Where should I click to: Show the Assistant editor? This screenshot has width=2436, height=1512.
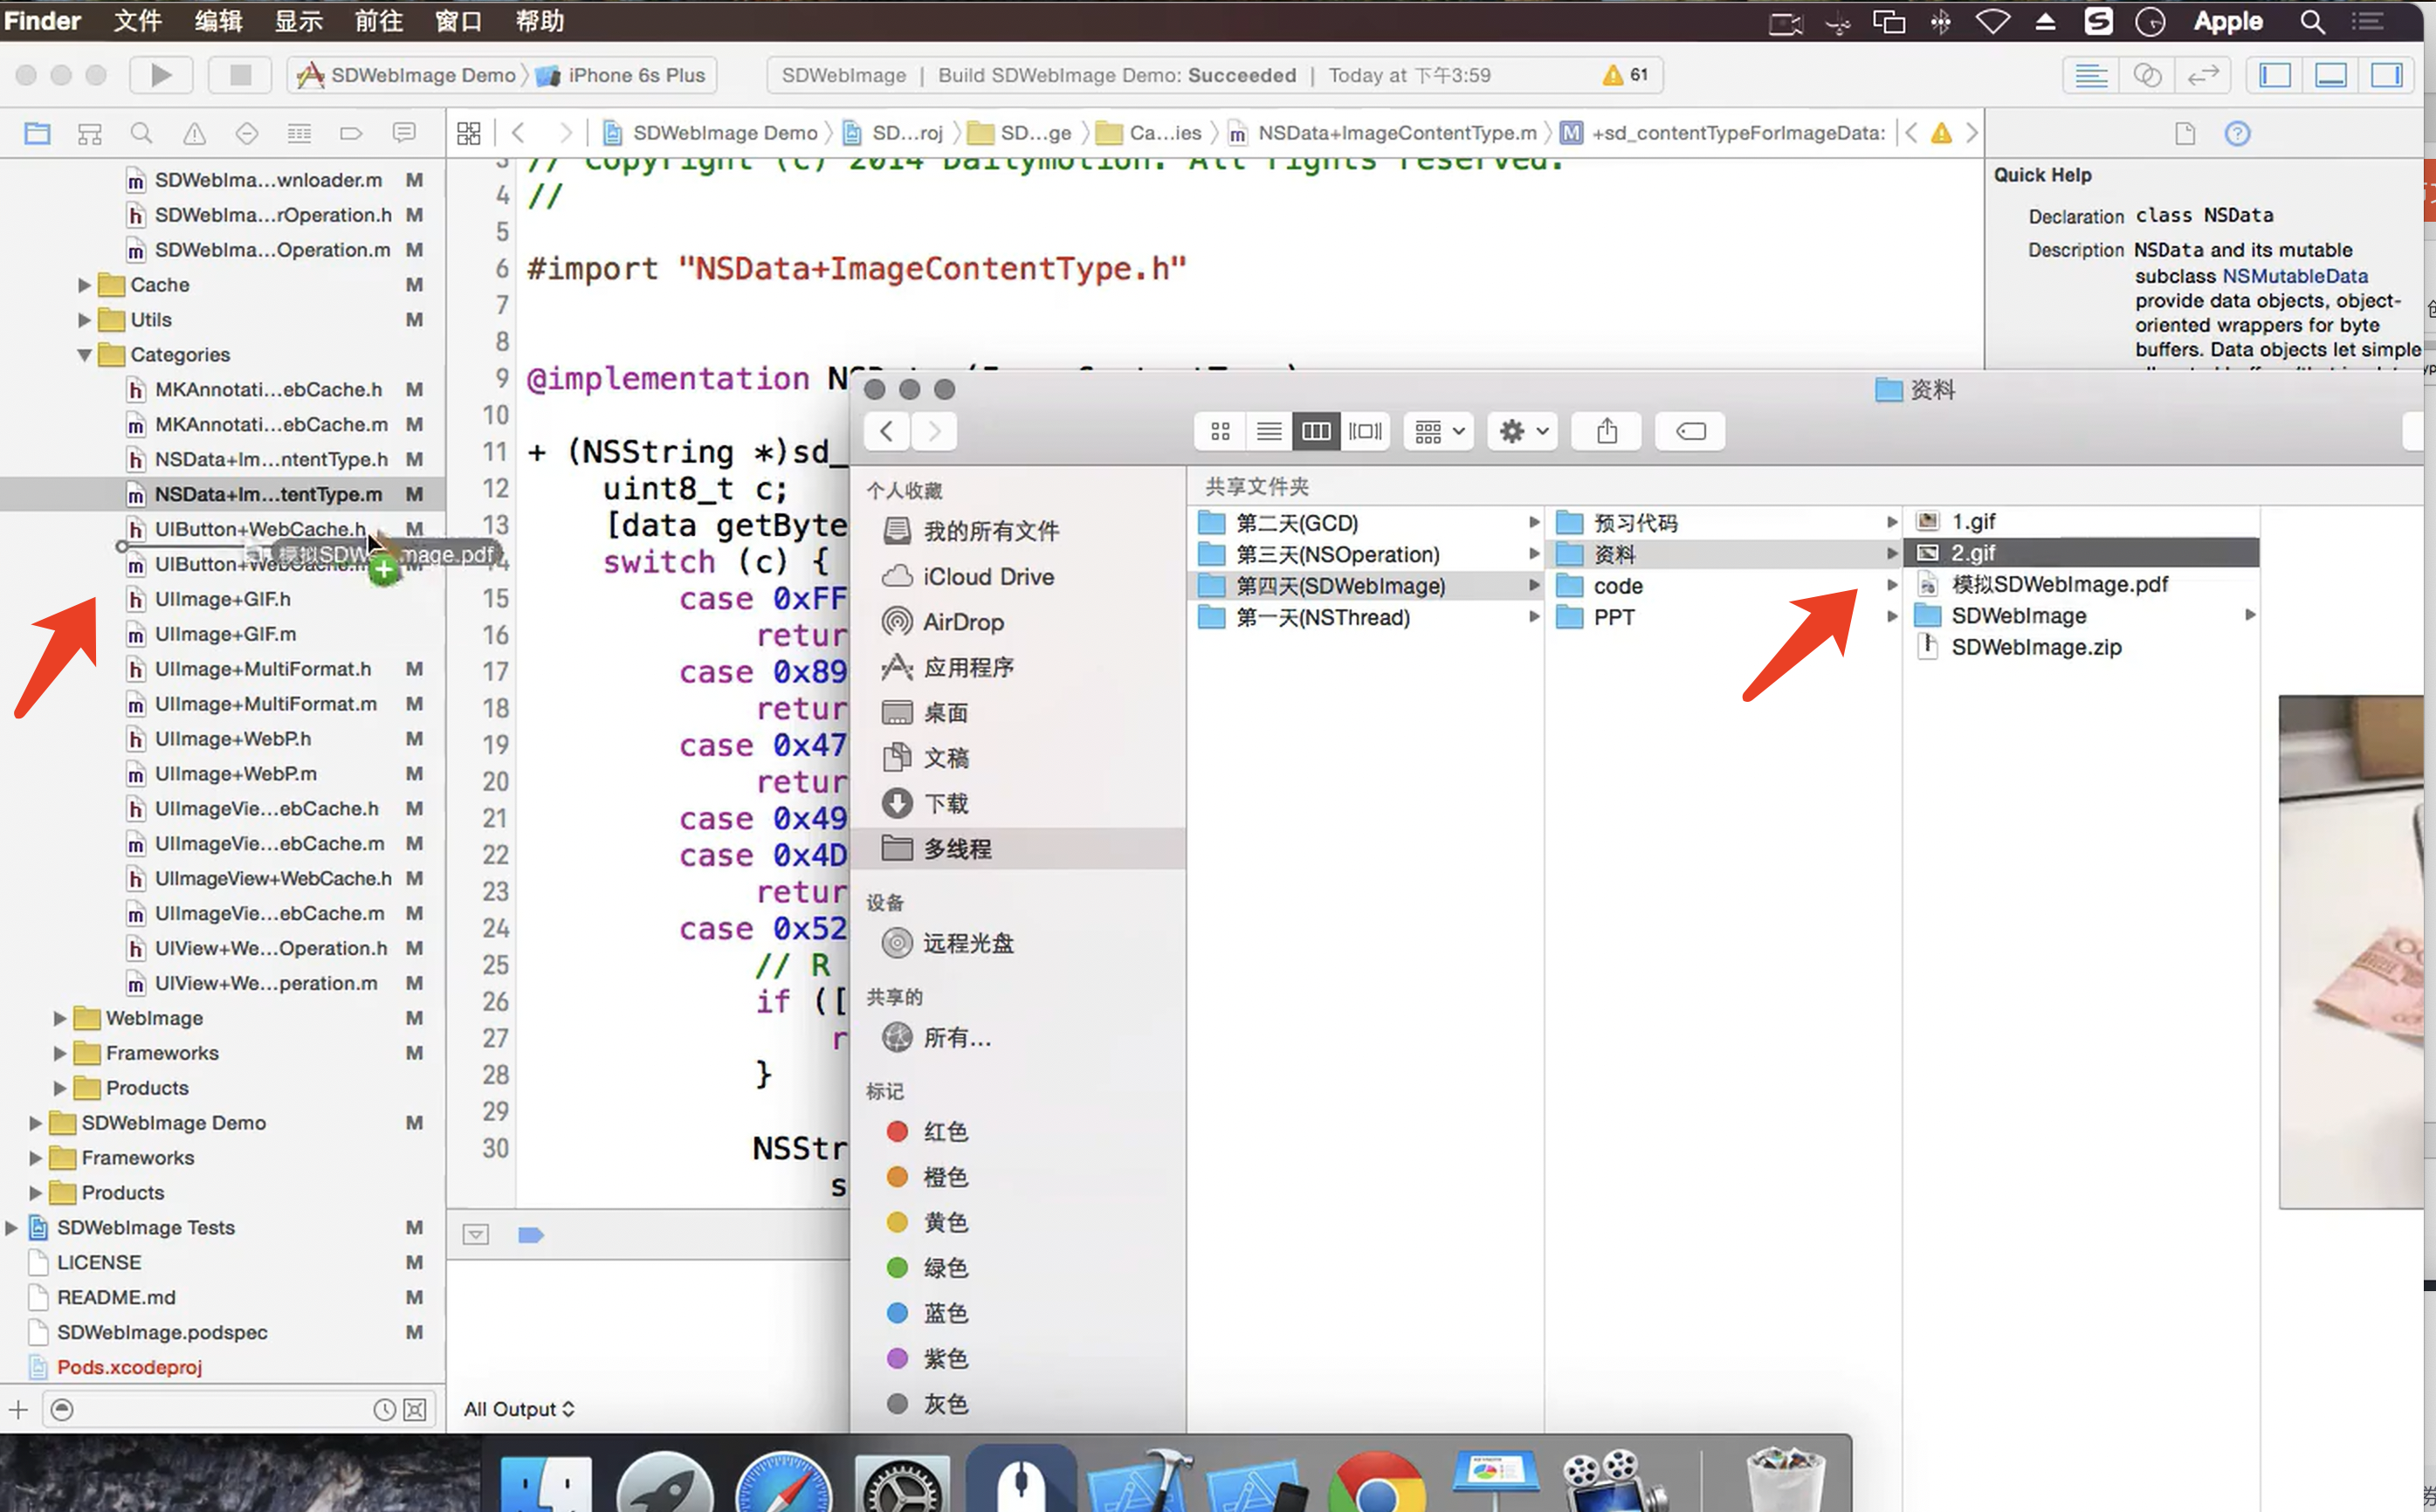coord(2147,75)
